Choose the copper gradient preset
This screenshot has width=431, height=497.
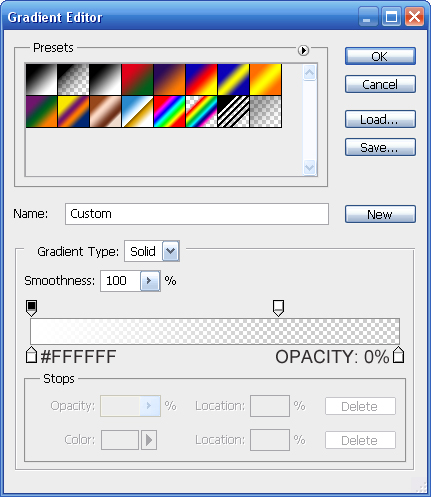105,112
